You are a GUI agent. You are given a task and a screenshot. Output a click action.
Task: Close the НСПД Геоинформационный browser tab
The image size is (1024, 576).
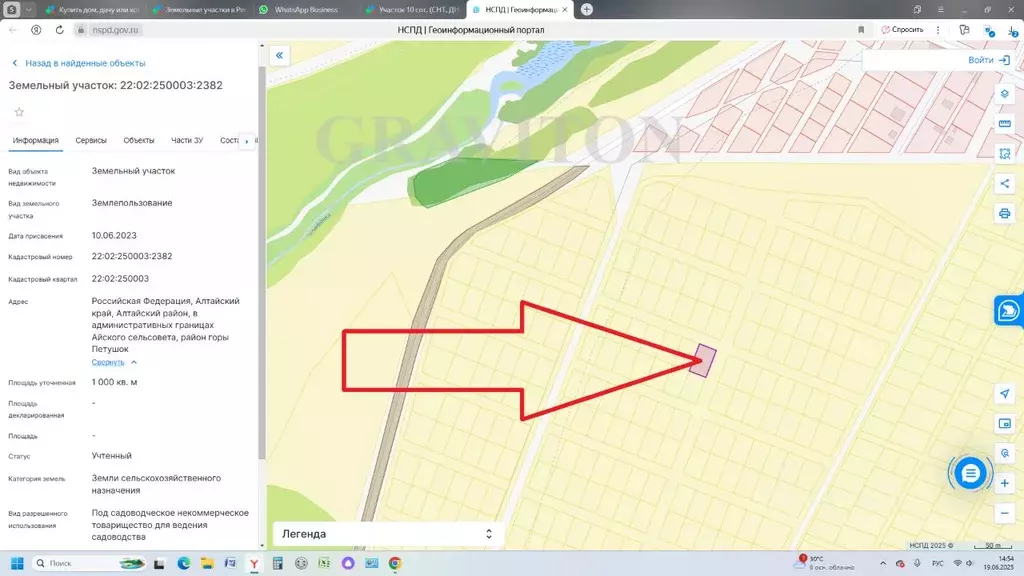point(565,10)
